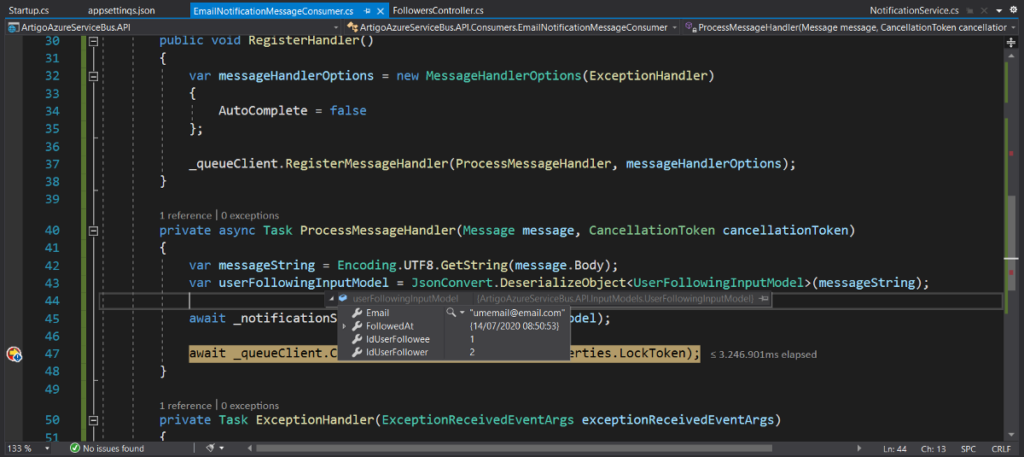Close the NotificationService.cs preview tab
The height and width of the screenshot is (457, 1024).
click(982, 11)
